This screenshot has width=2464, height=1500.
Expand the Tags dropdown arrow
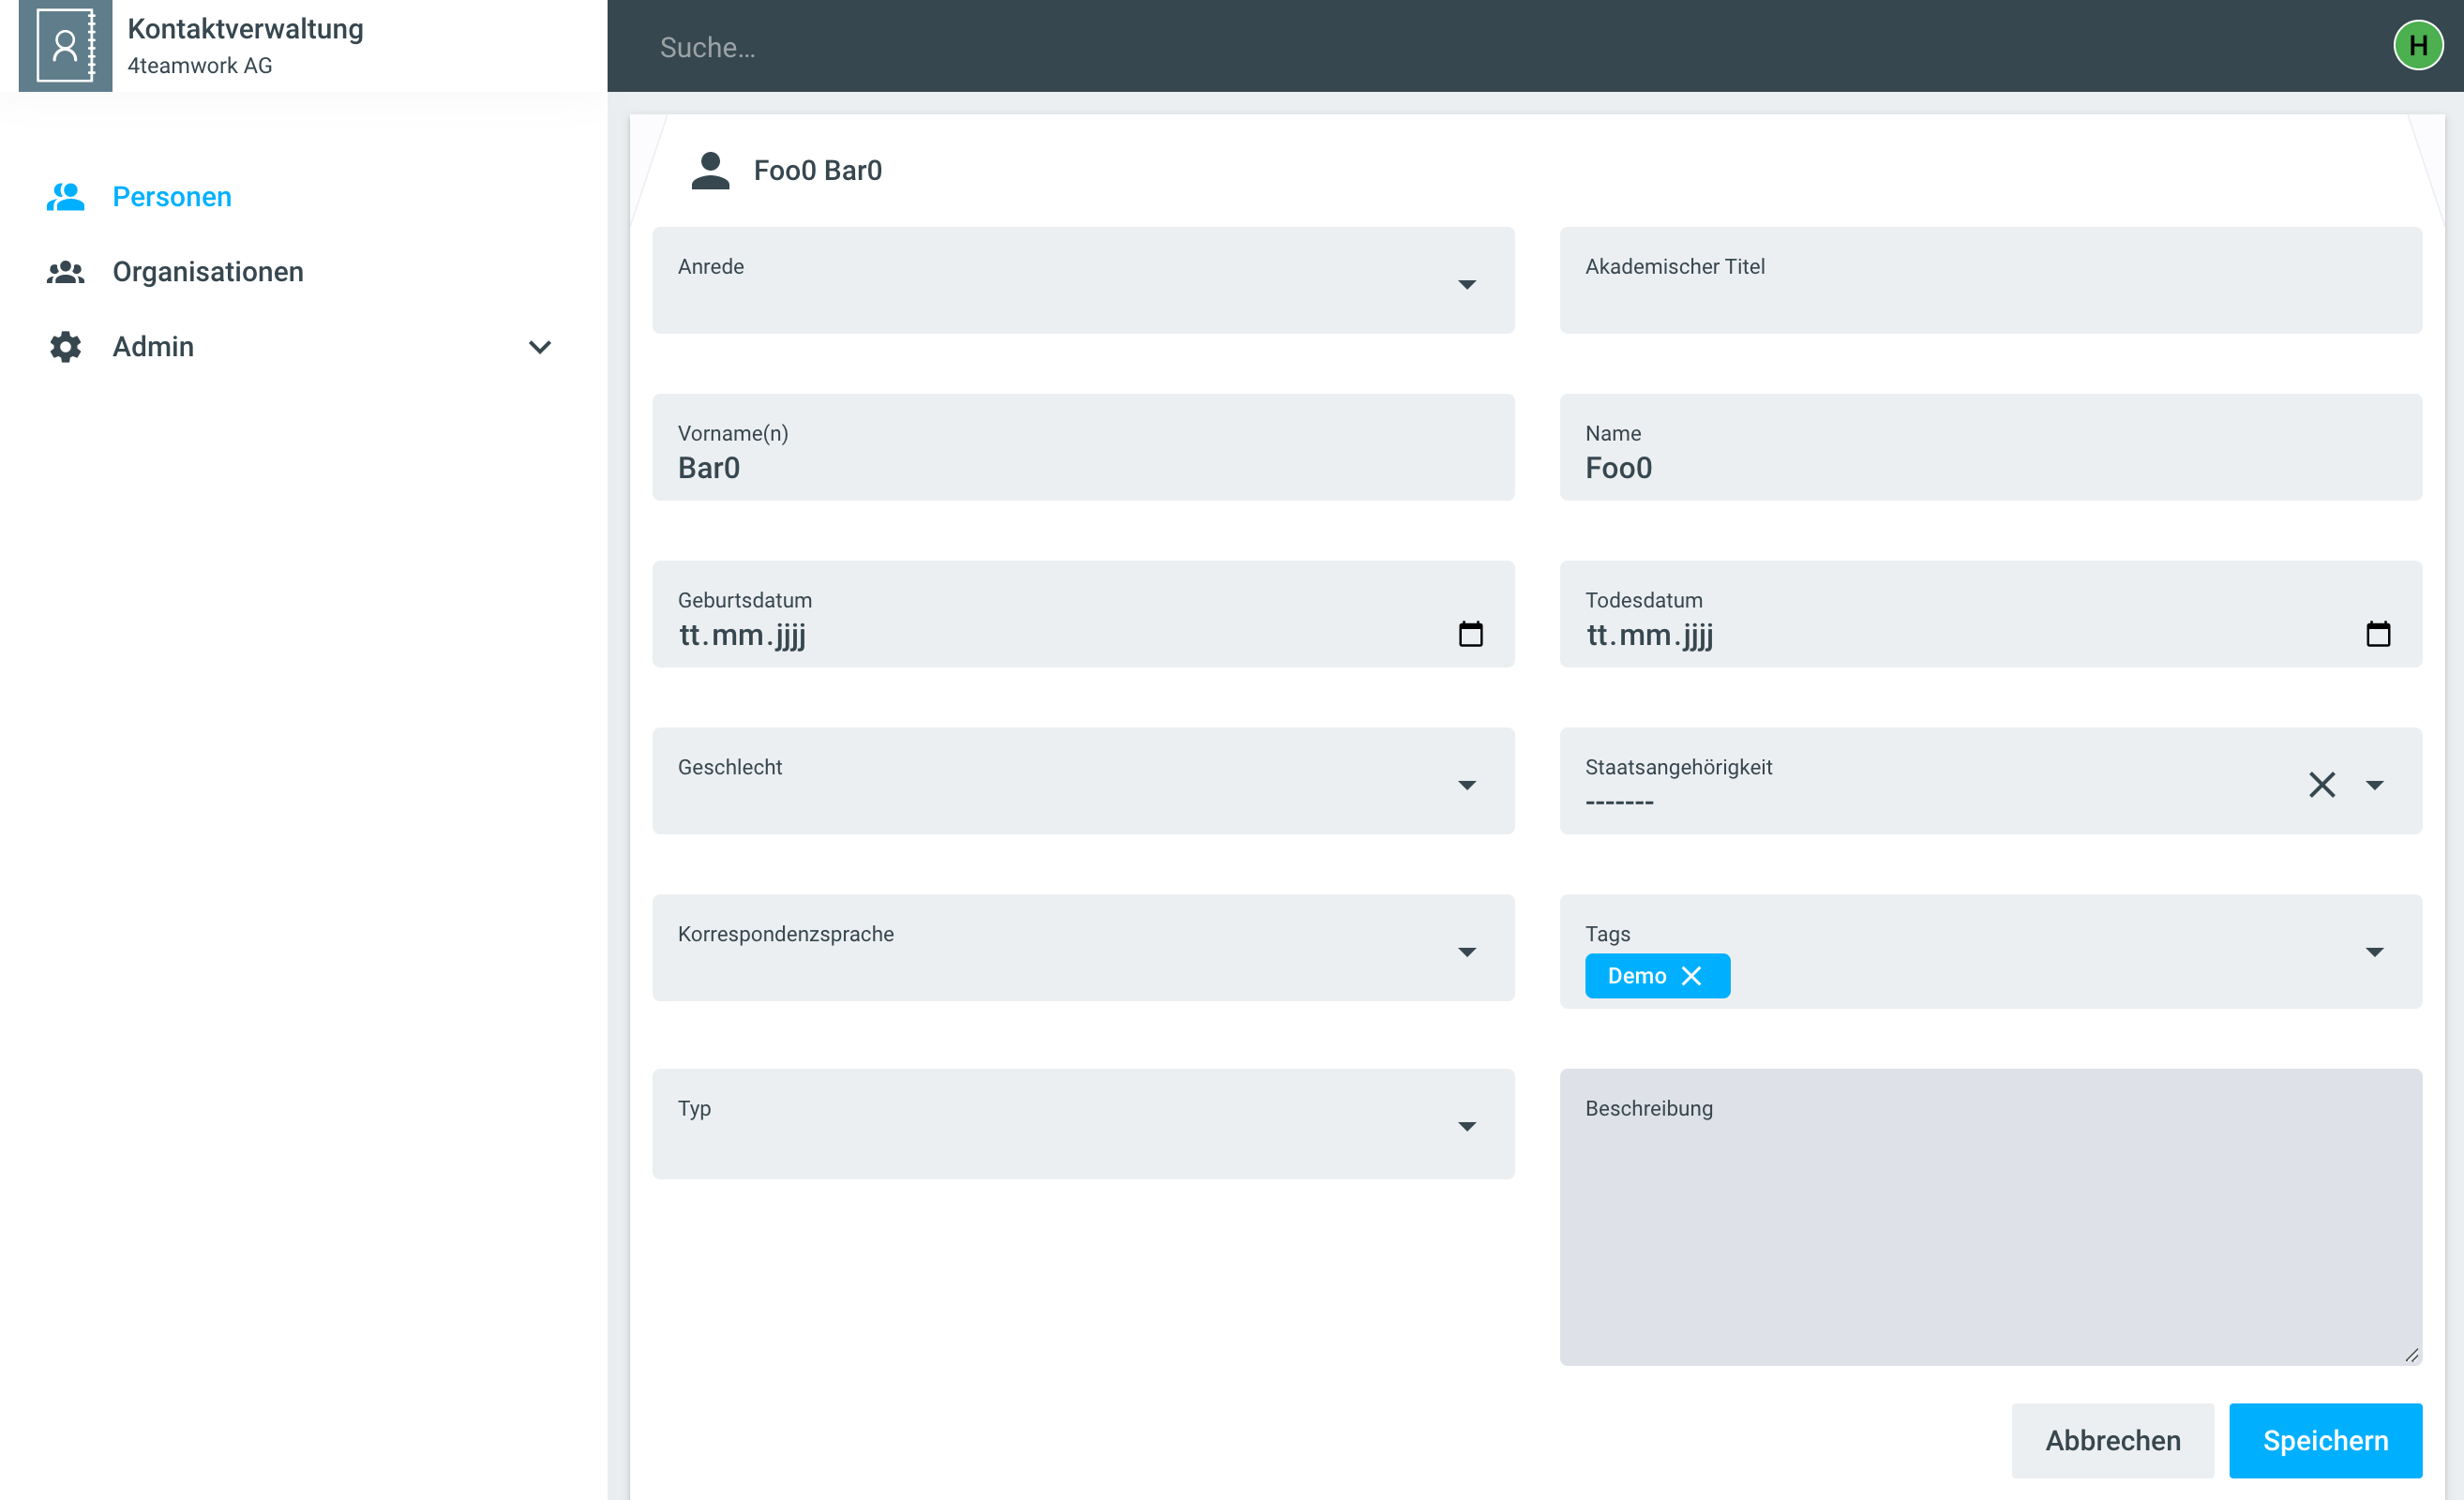click(2374, 952)
